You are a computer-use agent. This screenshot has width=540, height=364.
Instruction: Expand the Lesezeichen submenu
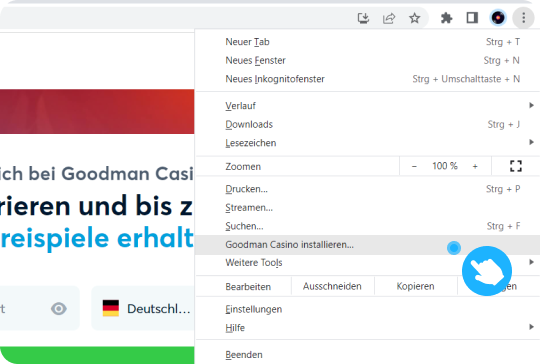pyautogui.click(x=367, y=143)
